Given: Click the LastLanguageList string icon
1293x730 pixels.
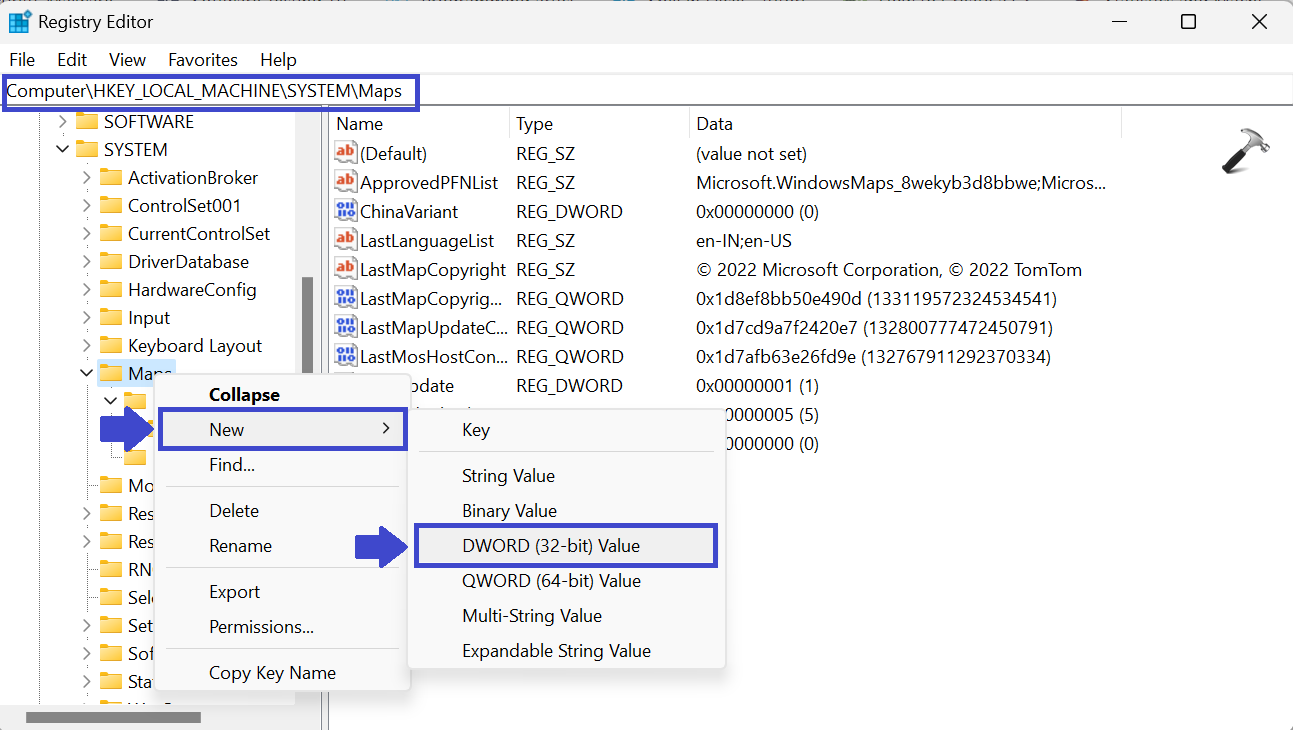Looking at the screenshot, I should [345, 240].
